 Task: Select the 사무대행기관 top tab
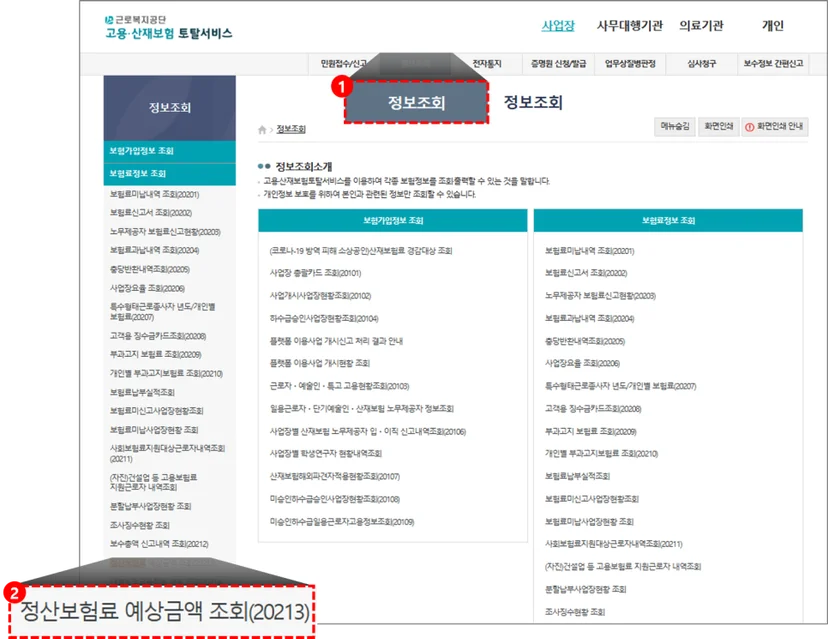click(x=629, y=25)
